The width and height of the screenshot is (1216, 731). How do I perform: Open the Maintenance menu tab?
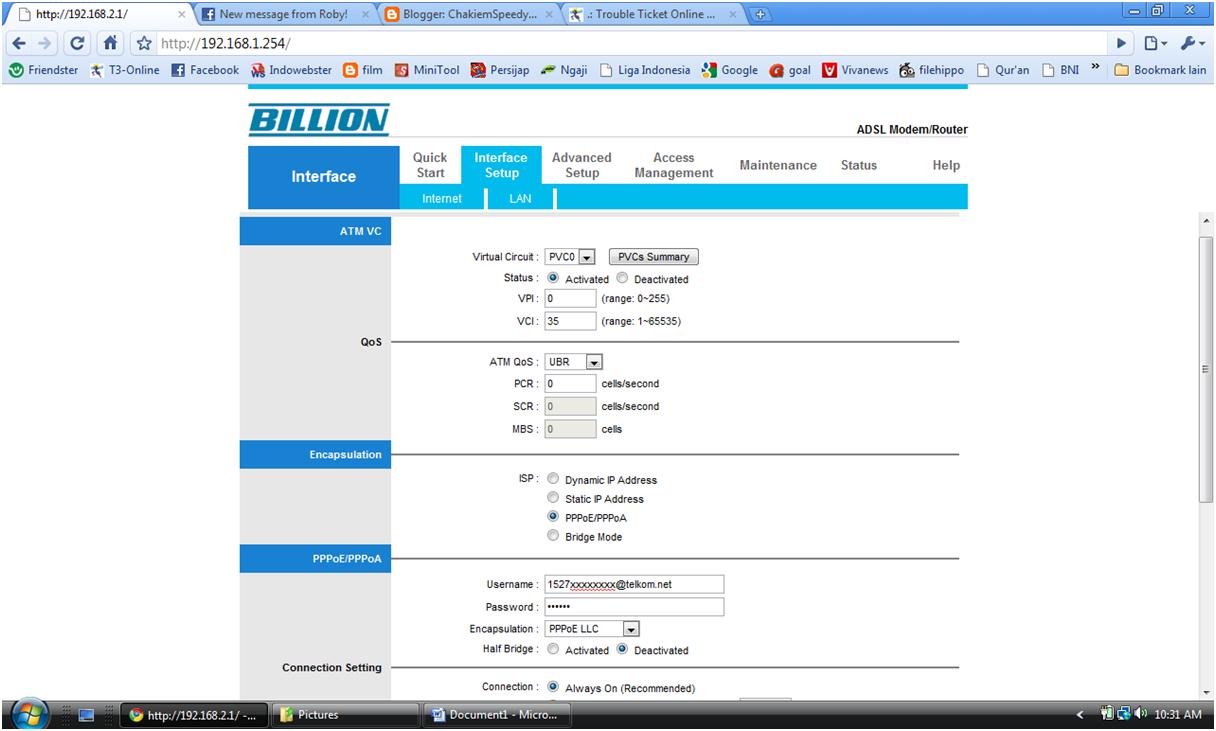778,165
